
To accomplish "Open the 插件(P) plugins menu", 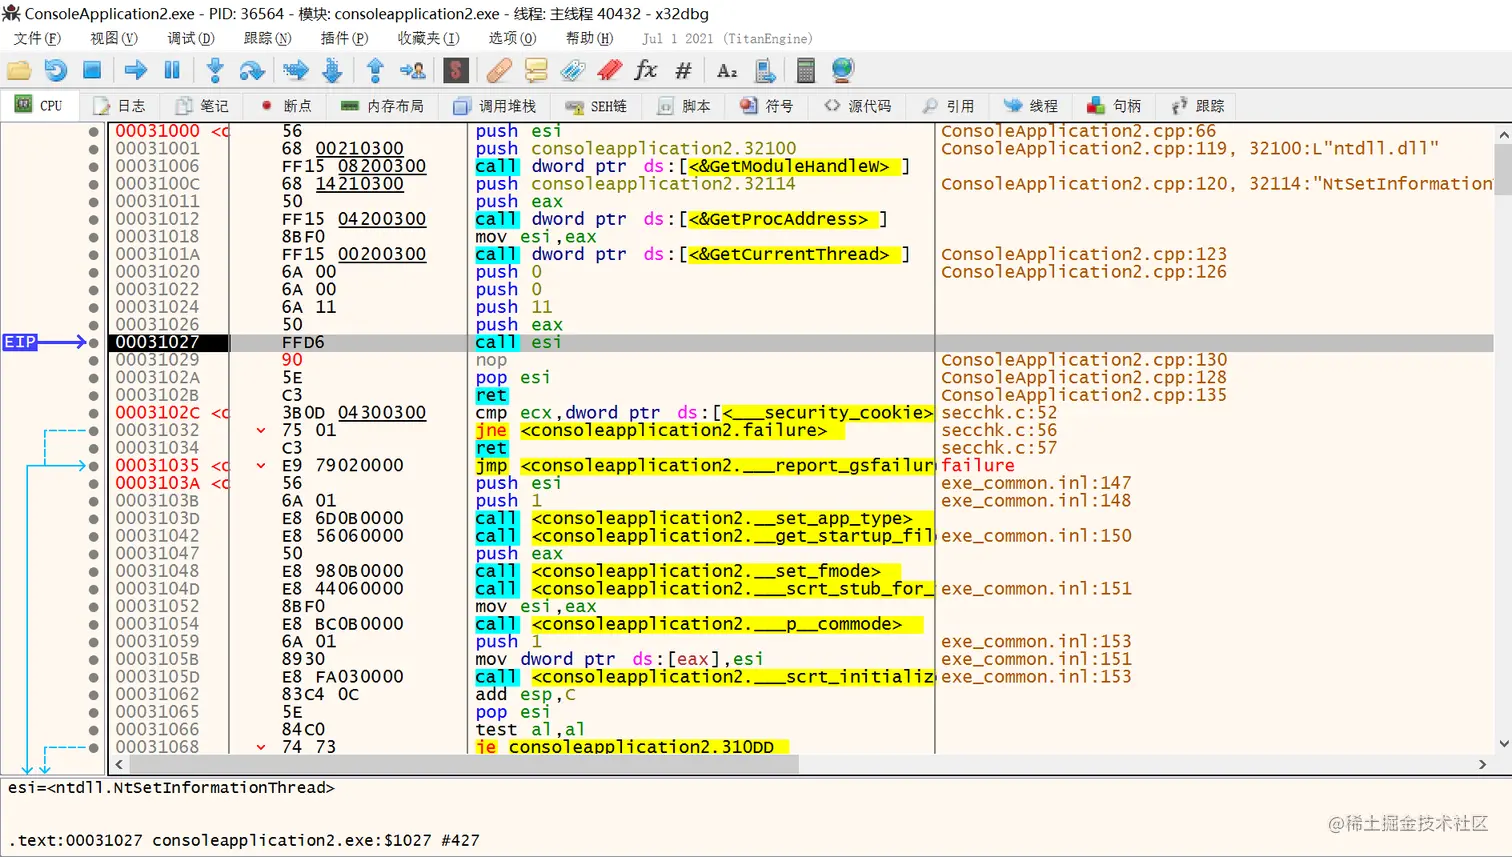I will point(344,38).
